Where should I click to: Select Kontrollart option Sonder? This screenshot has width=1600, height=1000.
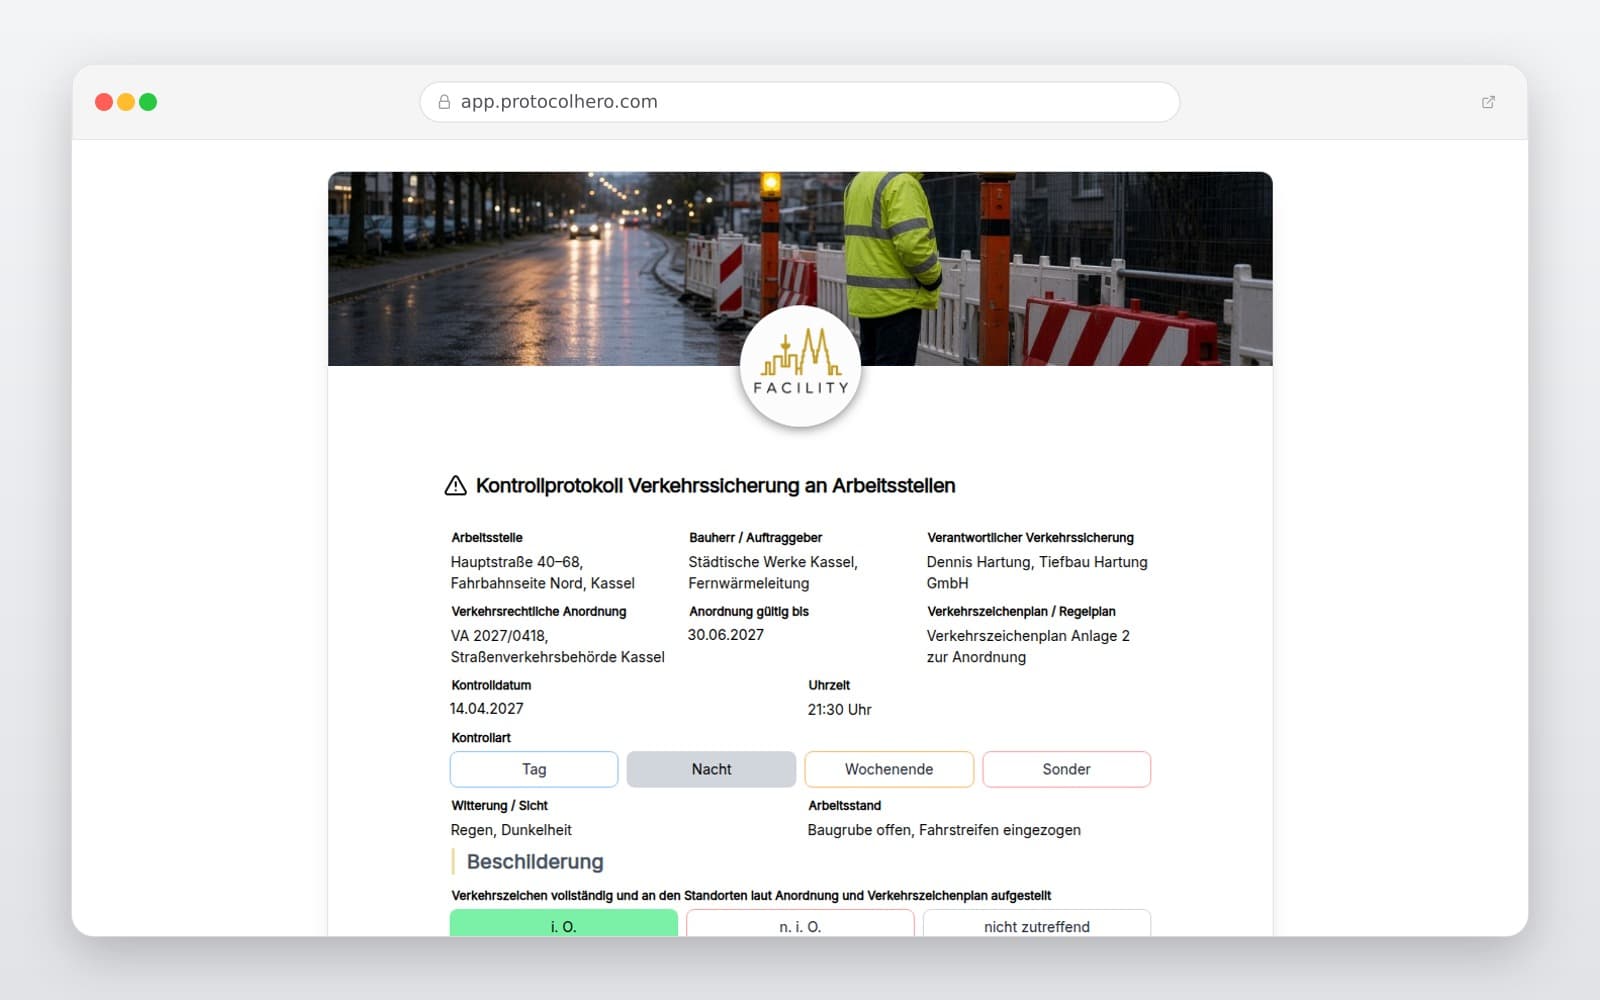click(1066, 769)
